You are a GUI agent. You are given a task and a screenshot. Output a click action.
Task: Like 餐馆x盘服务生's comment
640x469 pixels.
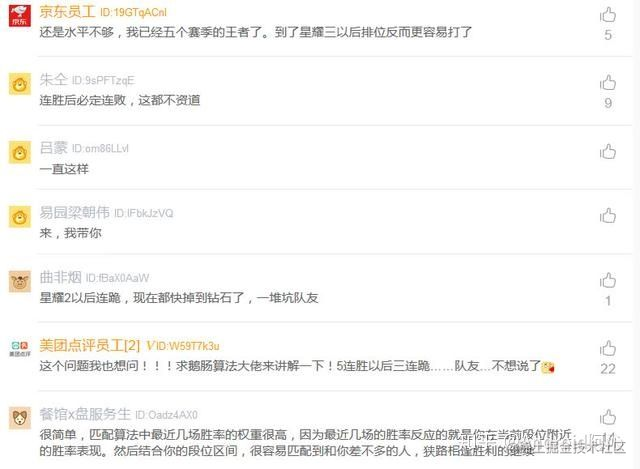coord(608,417)
